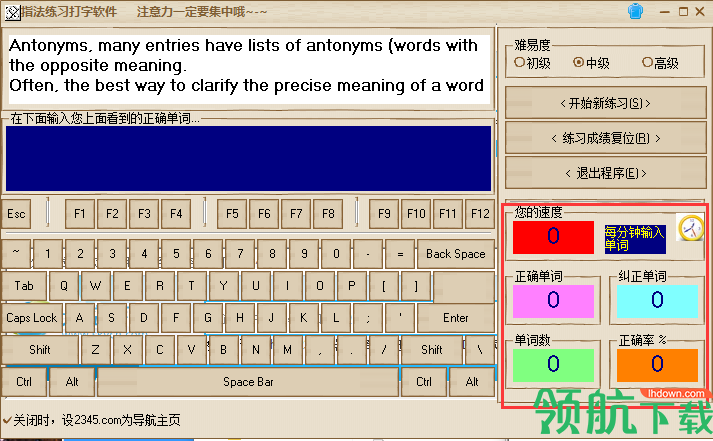Click the right Shift key
This screenshot has width=713, height=441.
point(432,350)
